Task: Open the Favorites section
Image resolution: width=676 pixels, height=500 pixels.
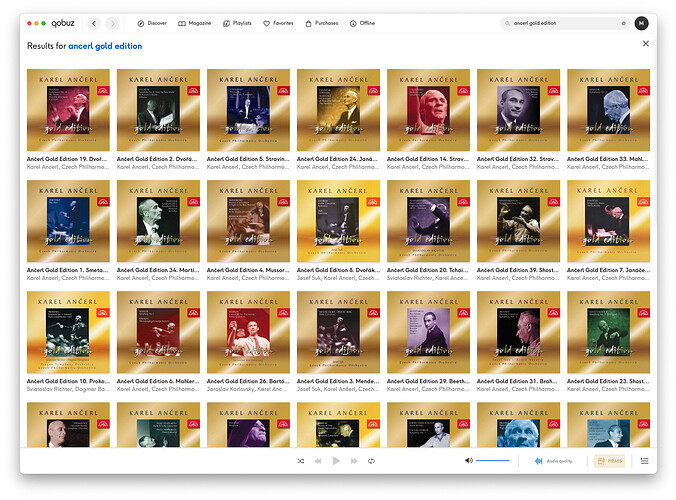Action: 278,23
